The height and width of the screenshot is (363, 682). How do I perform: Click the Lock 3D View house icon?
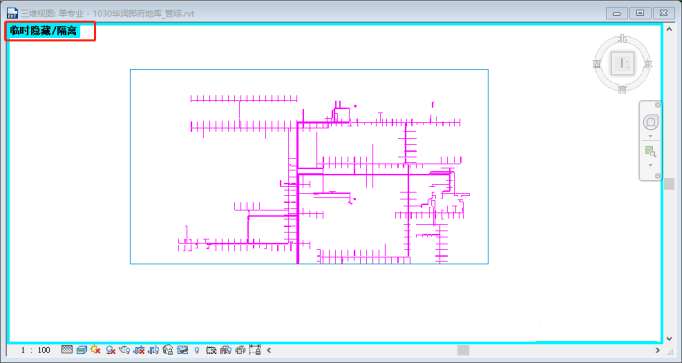(167, 350)
